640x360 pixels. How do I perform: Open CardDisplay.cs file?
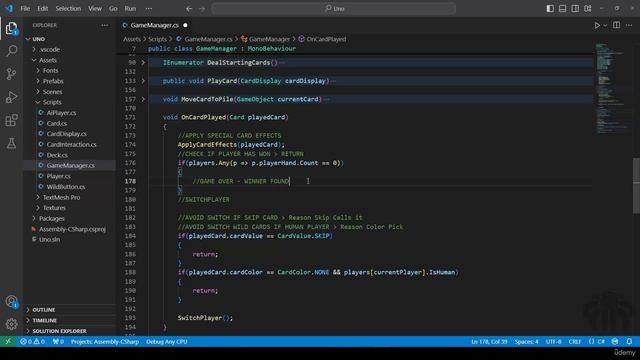tap(67, 134)
